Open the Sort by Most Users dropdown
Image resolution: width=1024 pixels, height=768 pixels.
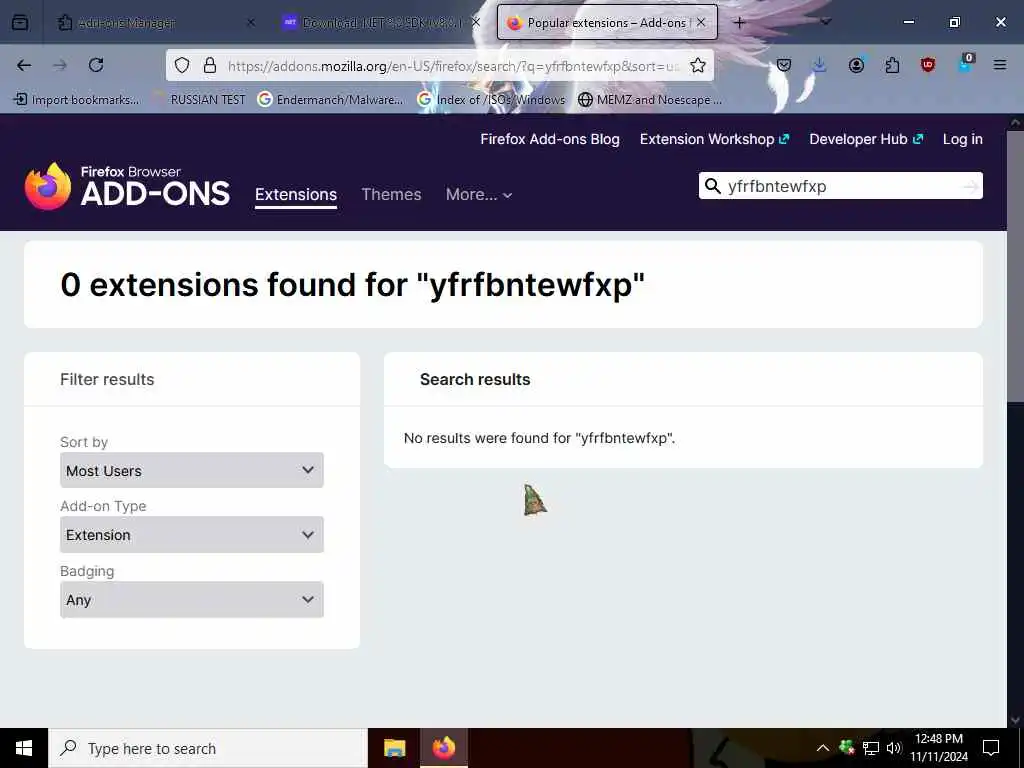192,470
